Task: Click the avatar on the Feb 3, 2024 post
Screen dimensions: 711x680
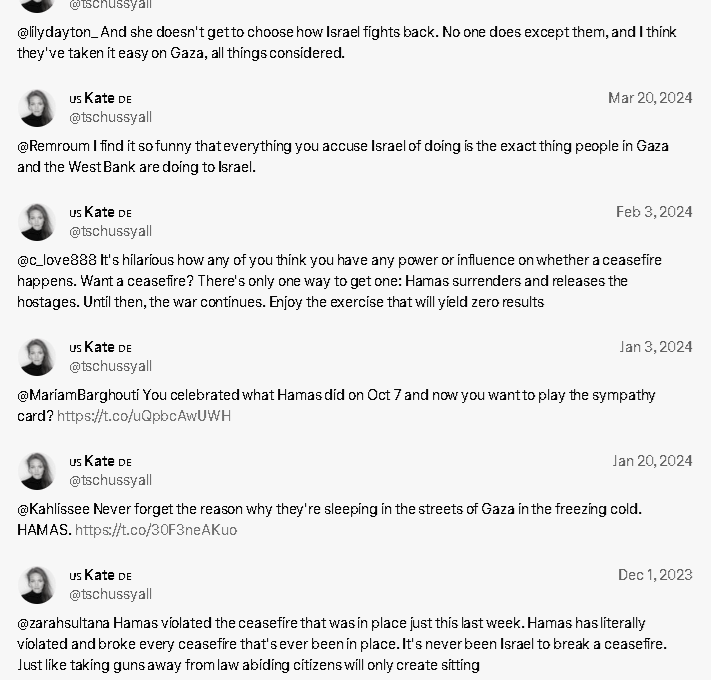Action: click(37, 222)
